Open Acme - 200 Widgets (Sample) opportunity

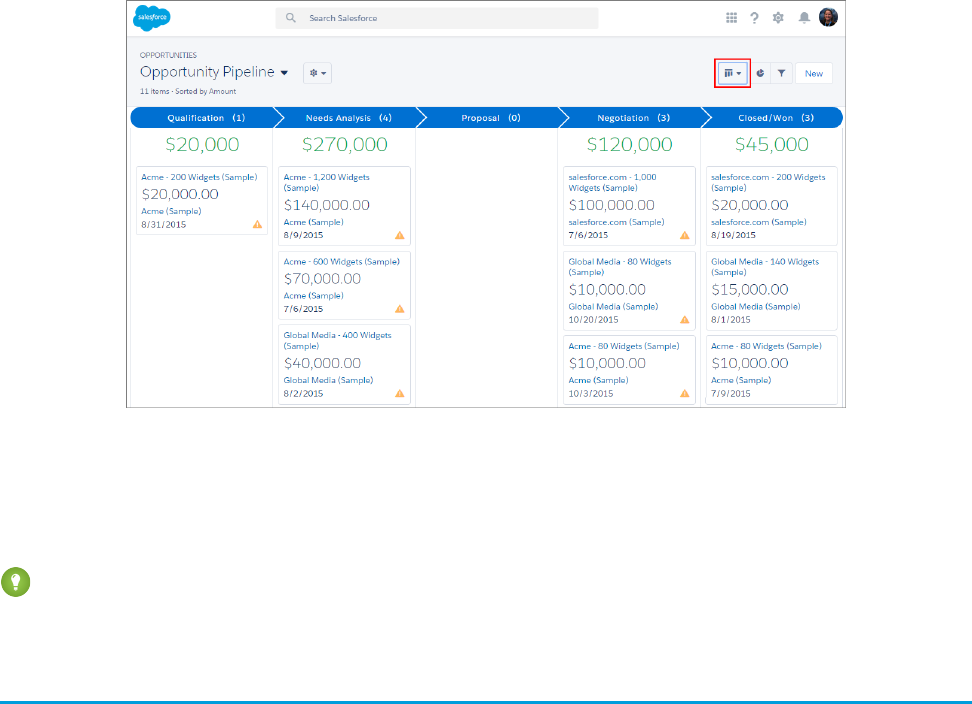click(x=199, y=177)
